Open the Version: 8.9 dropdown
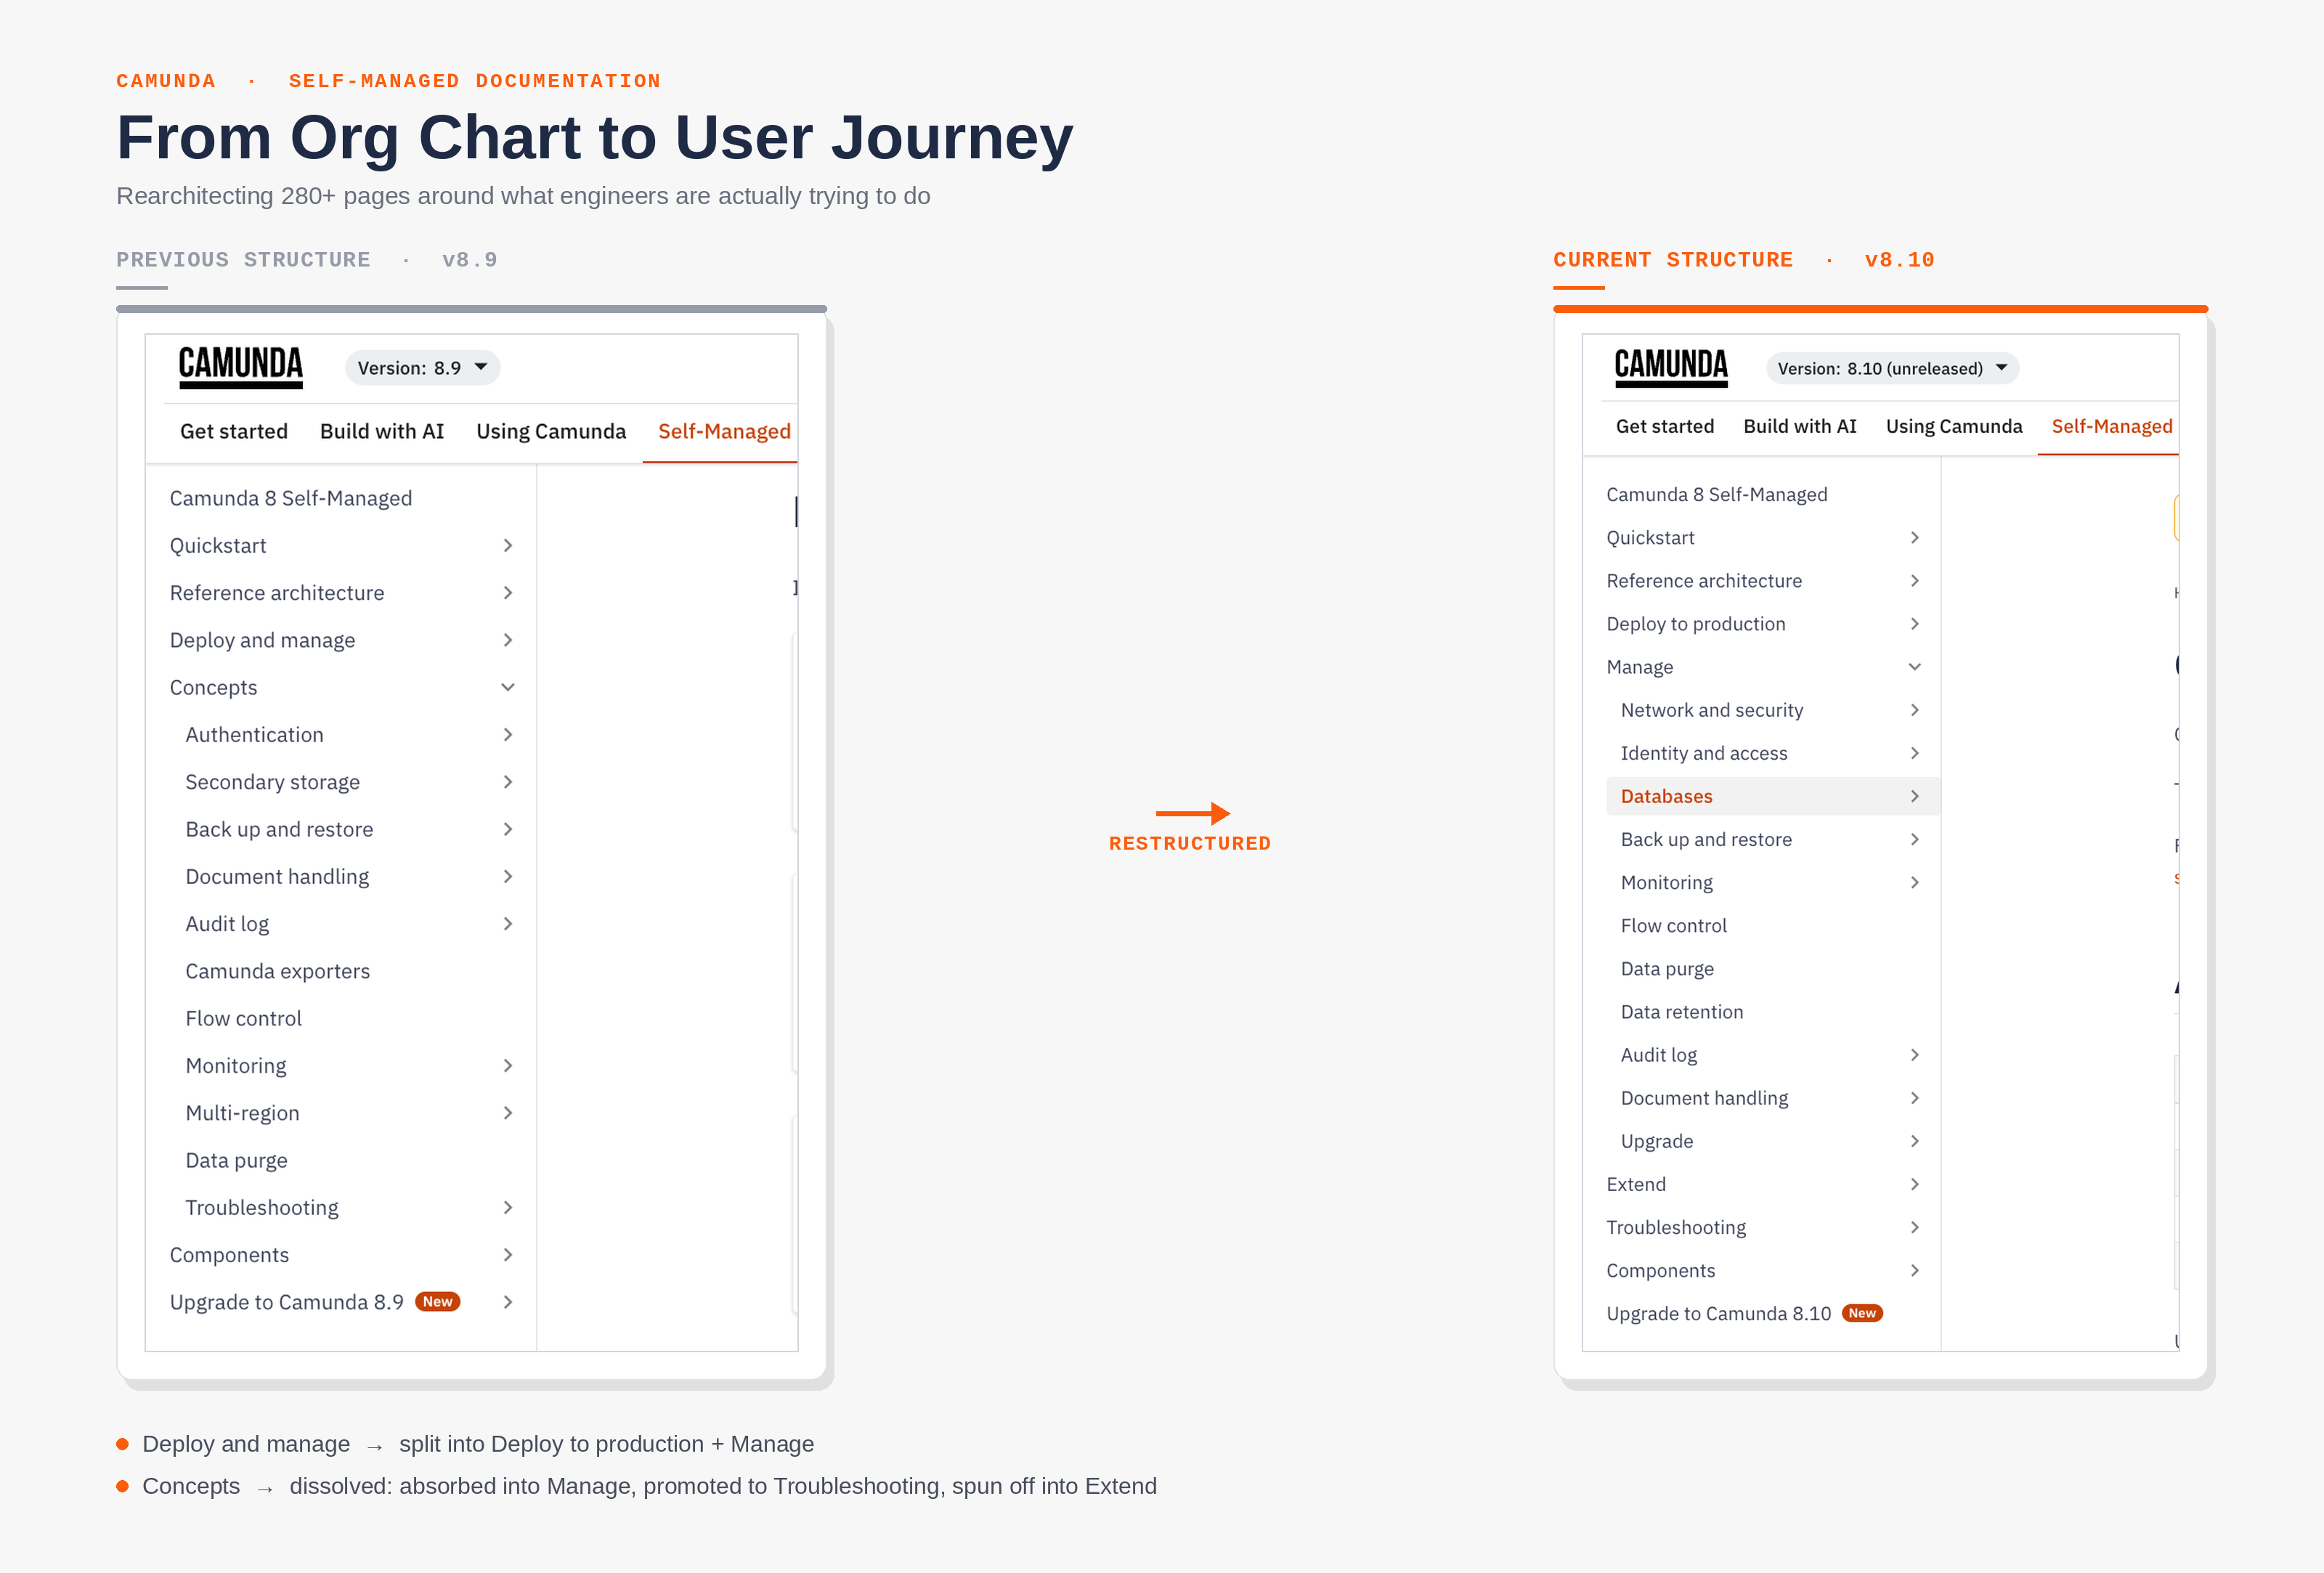The height and width of the screenshot is (1573, 2324). [x=423, y=368]
